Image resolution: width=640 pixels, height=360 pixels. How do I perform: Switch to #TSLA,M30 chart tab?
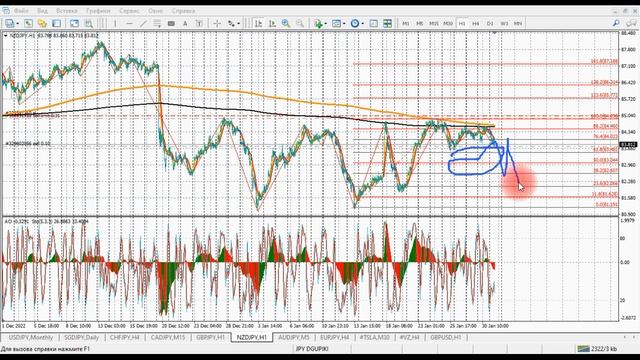pos(374,338)
